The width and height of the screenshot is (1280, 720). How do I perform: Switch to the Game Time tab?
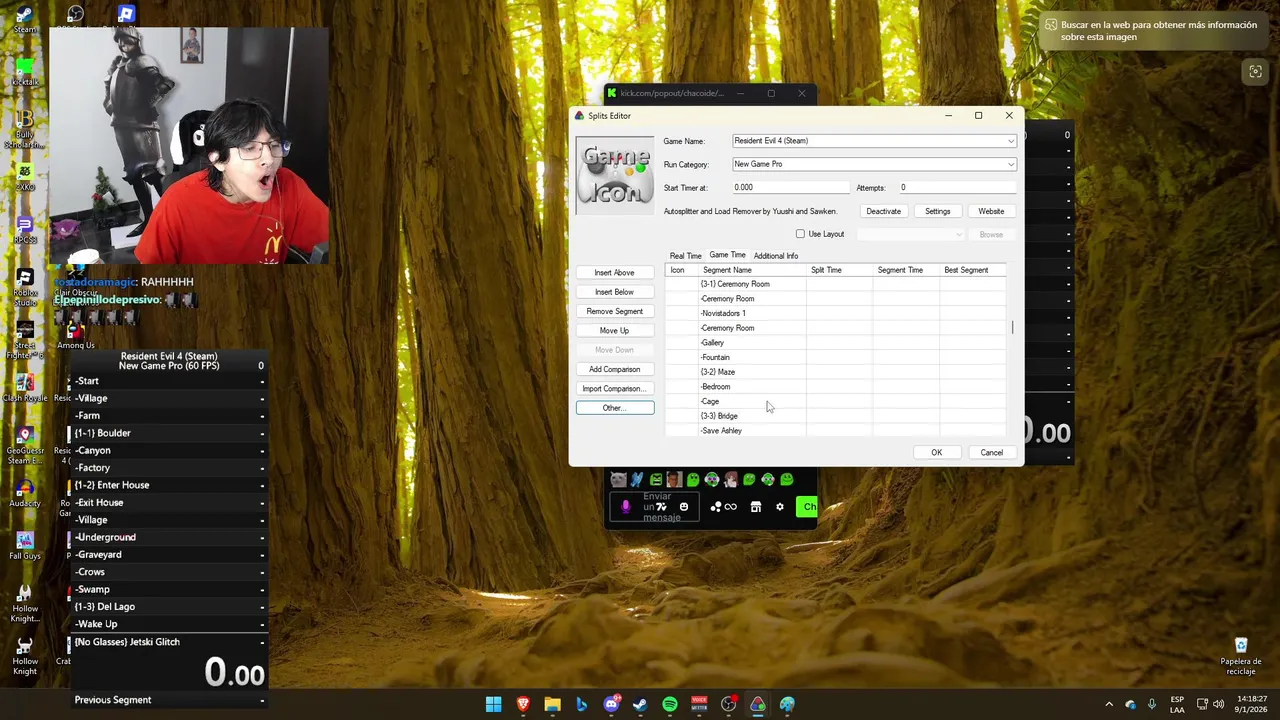727,255
